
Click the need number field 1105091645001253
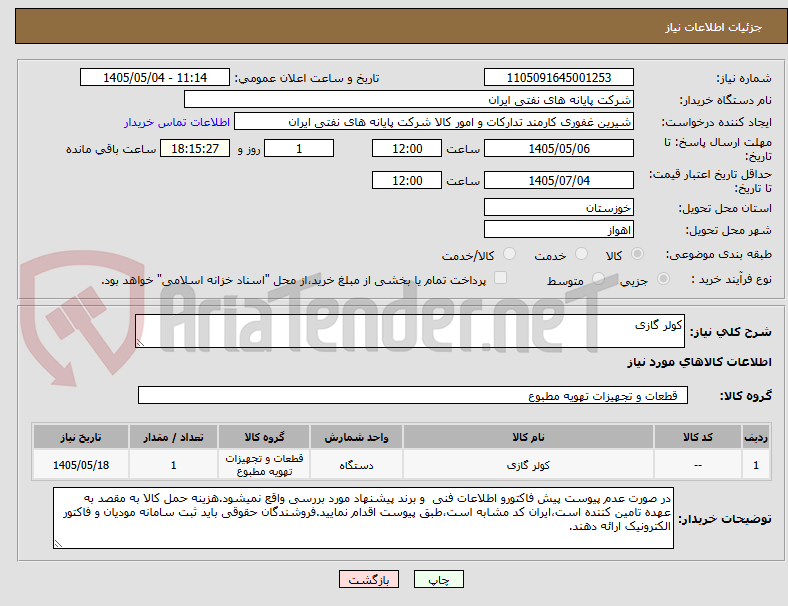559,78
